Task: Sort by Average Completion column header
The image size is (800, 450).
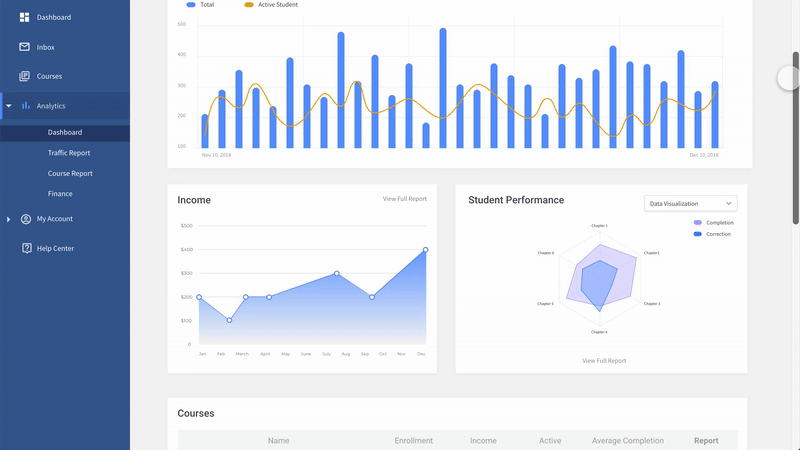Action: coord(628,441)
